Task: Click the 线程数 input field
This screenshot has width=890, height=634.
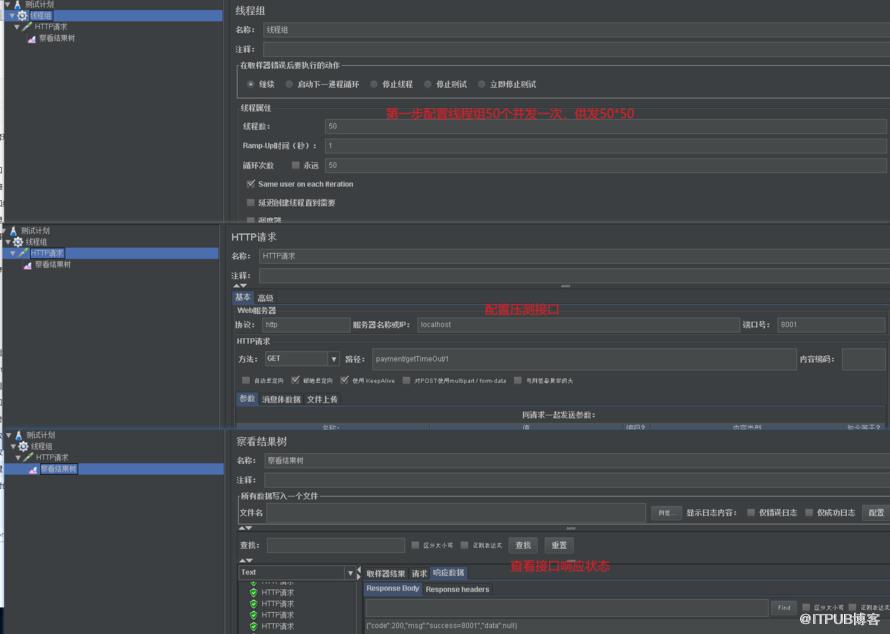Action: tap(606, 127)
